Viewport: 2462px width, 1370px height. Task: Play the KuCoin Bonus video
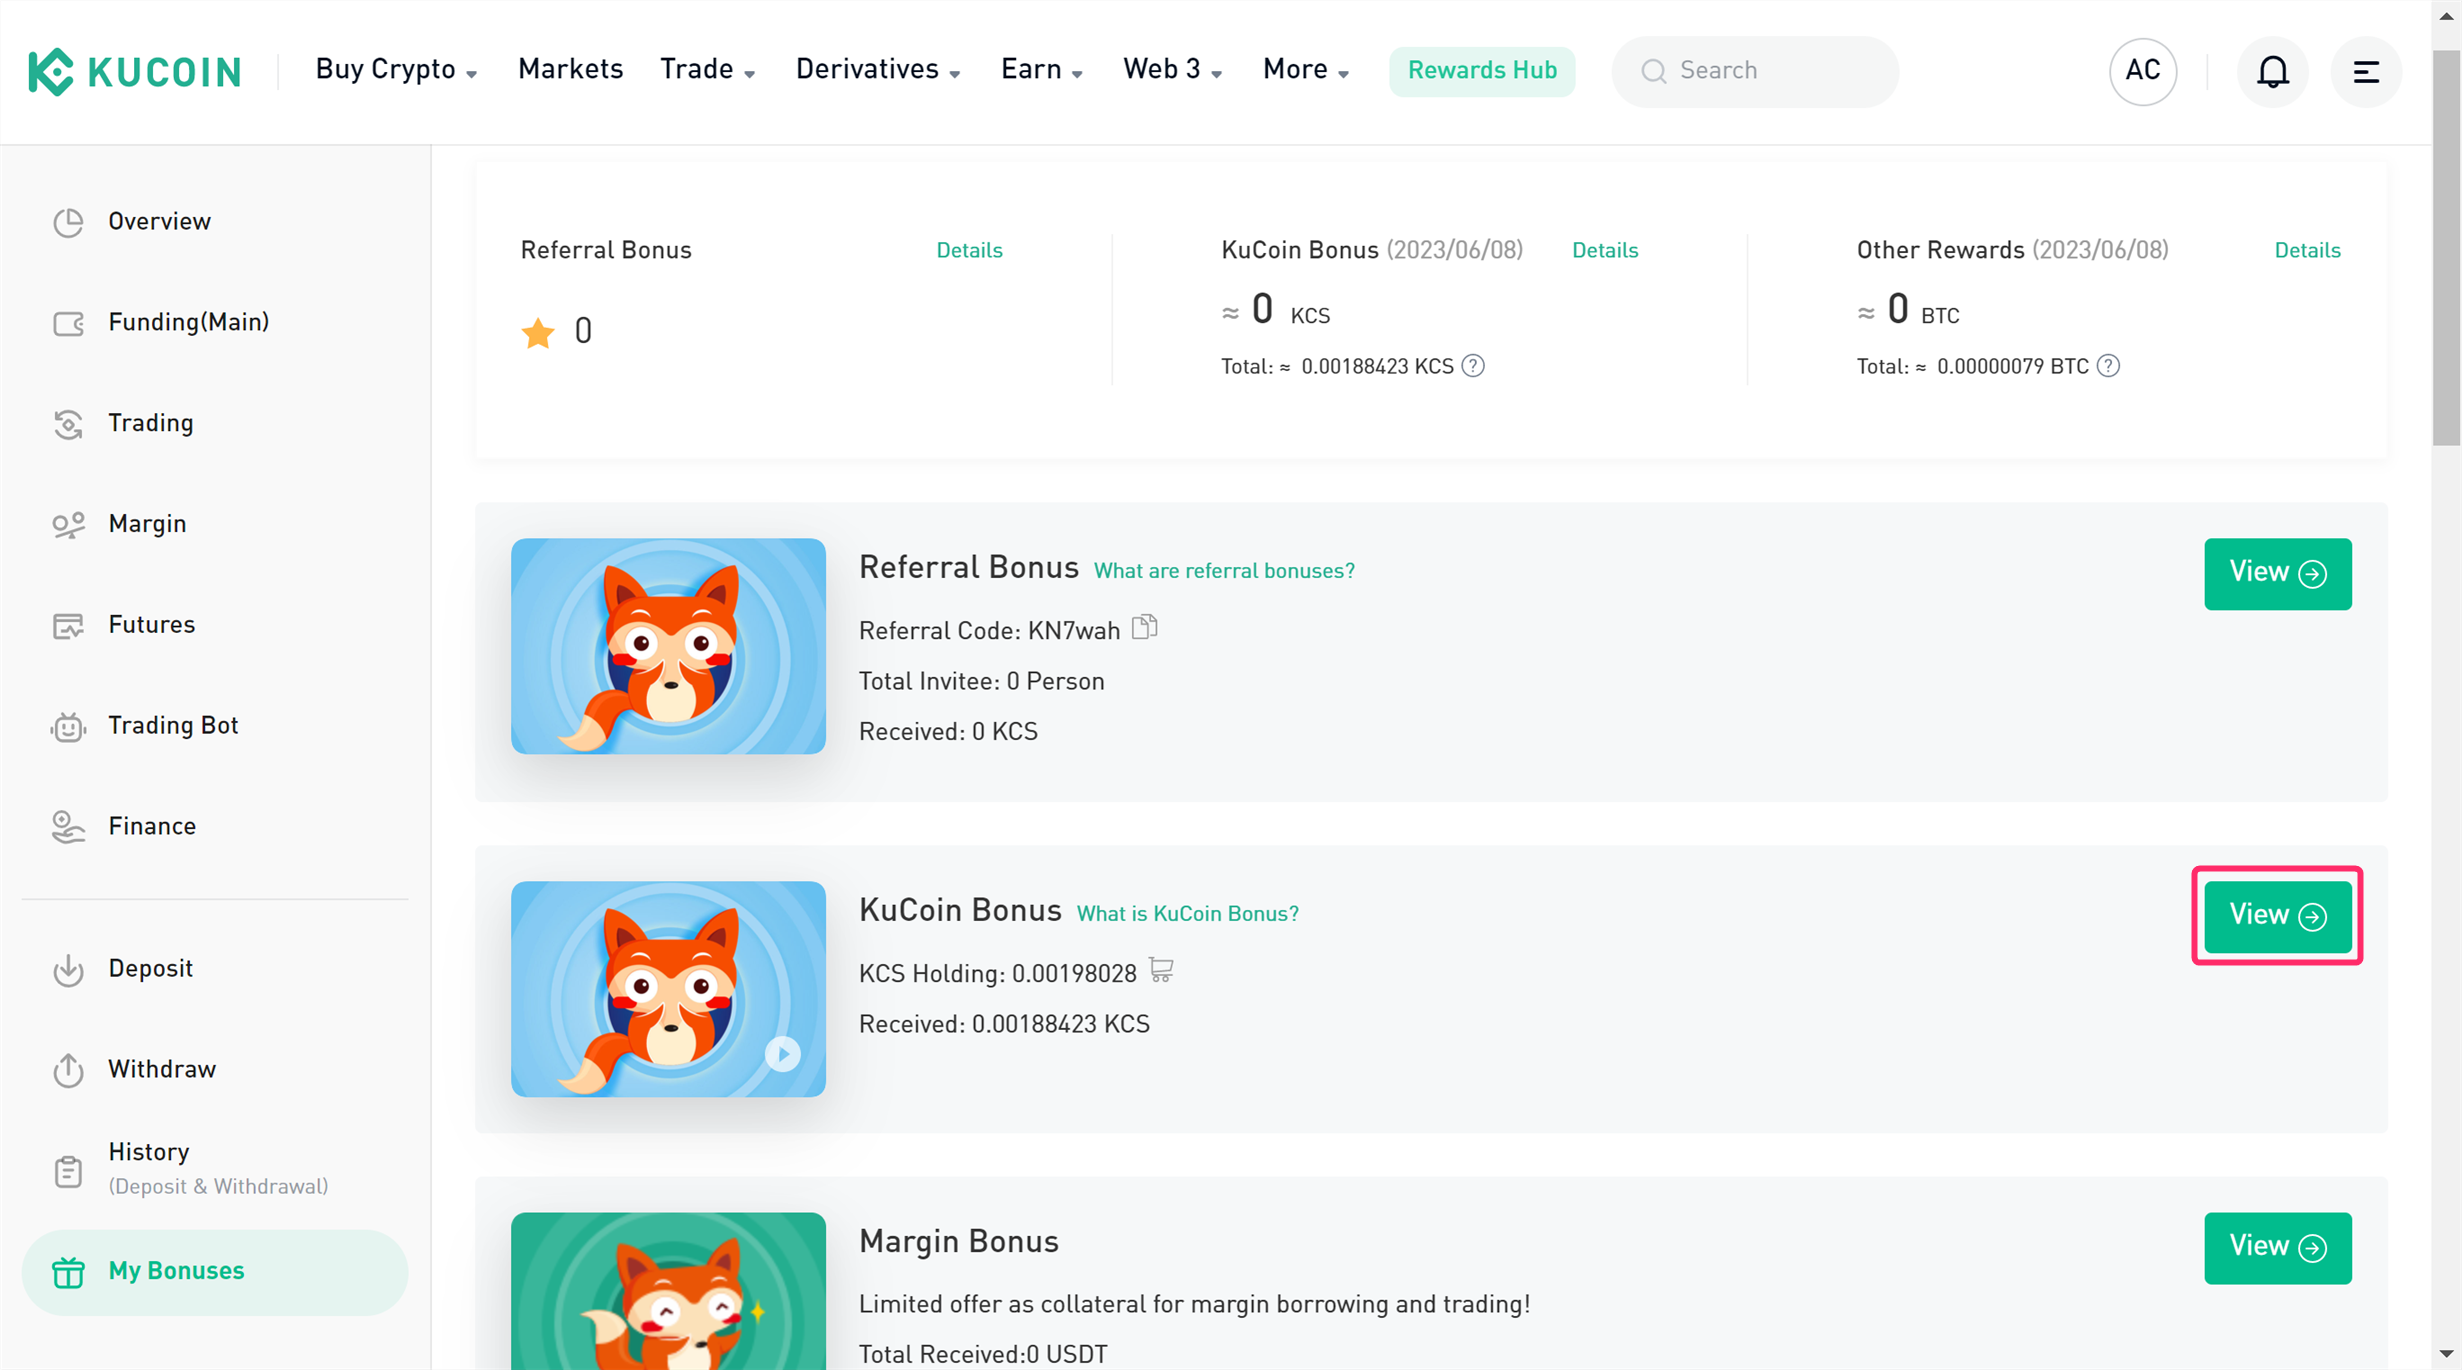point(782,1054)
